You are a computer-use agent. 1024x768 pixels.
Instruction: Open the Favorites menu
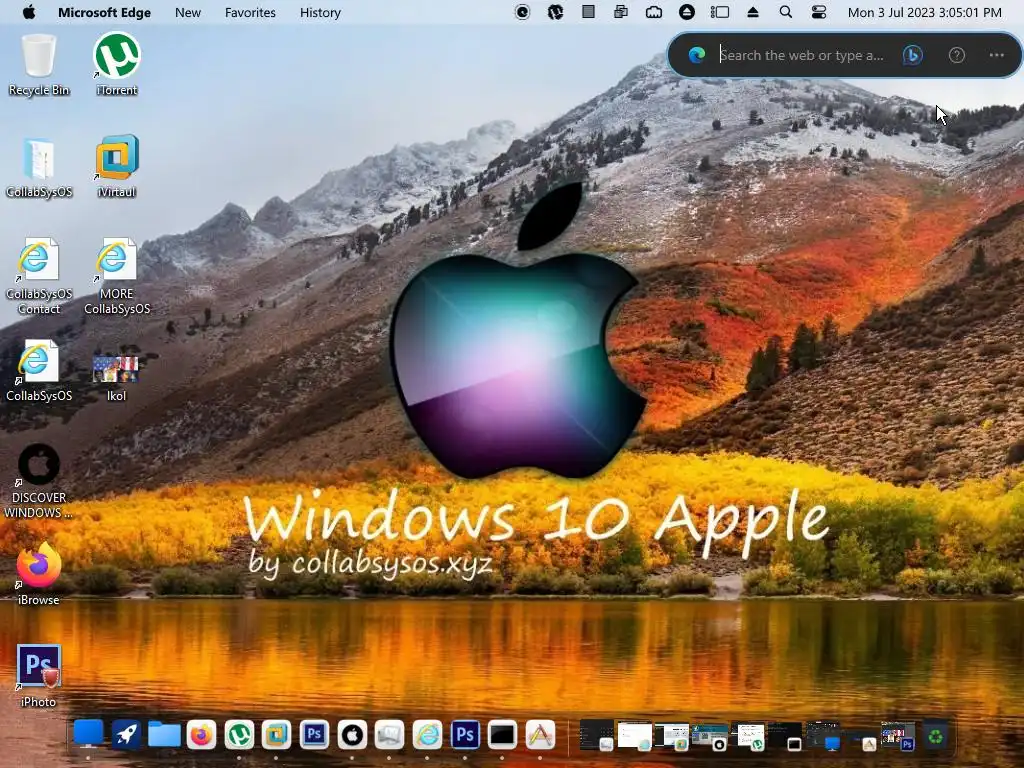[250, 12]
